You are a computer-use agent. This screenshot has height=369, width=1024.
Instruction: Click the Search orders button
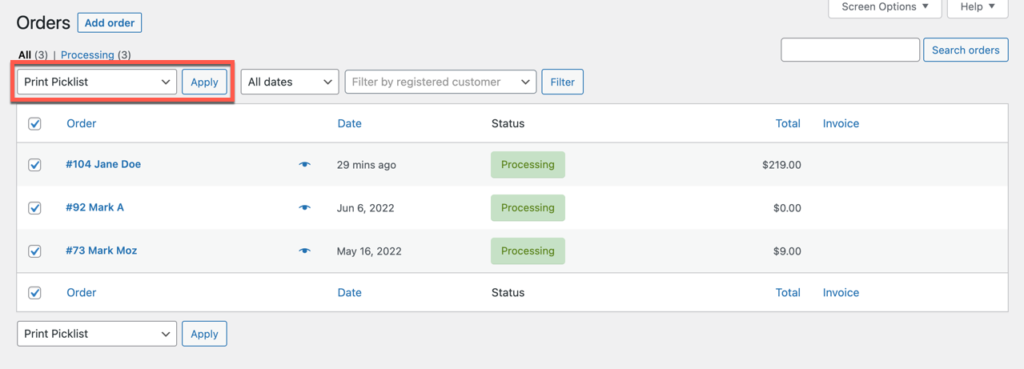click(965, 50)
